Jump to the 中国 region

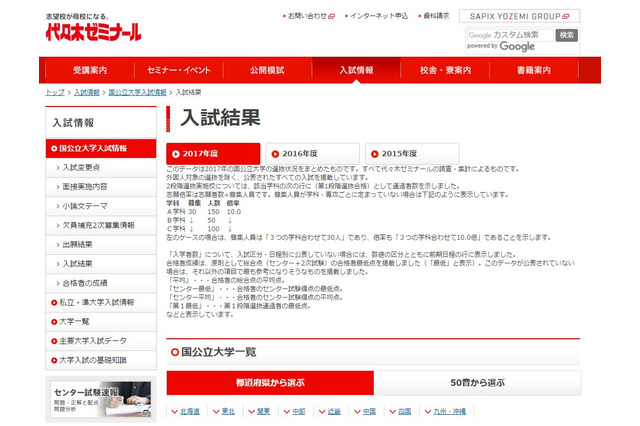pos(369,411)
